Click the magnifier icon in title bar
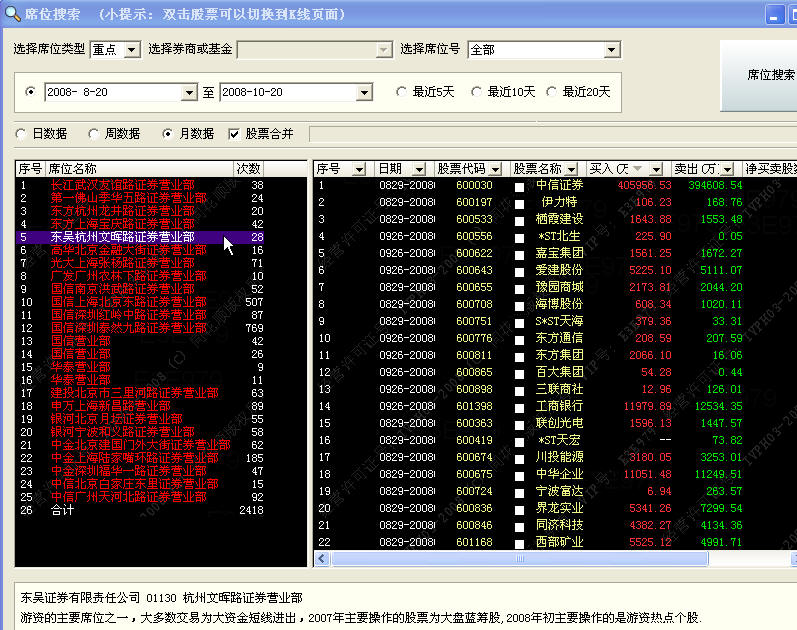This screenshot has width=797, height=630. point(10,13)
